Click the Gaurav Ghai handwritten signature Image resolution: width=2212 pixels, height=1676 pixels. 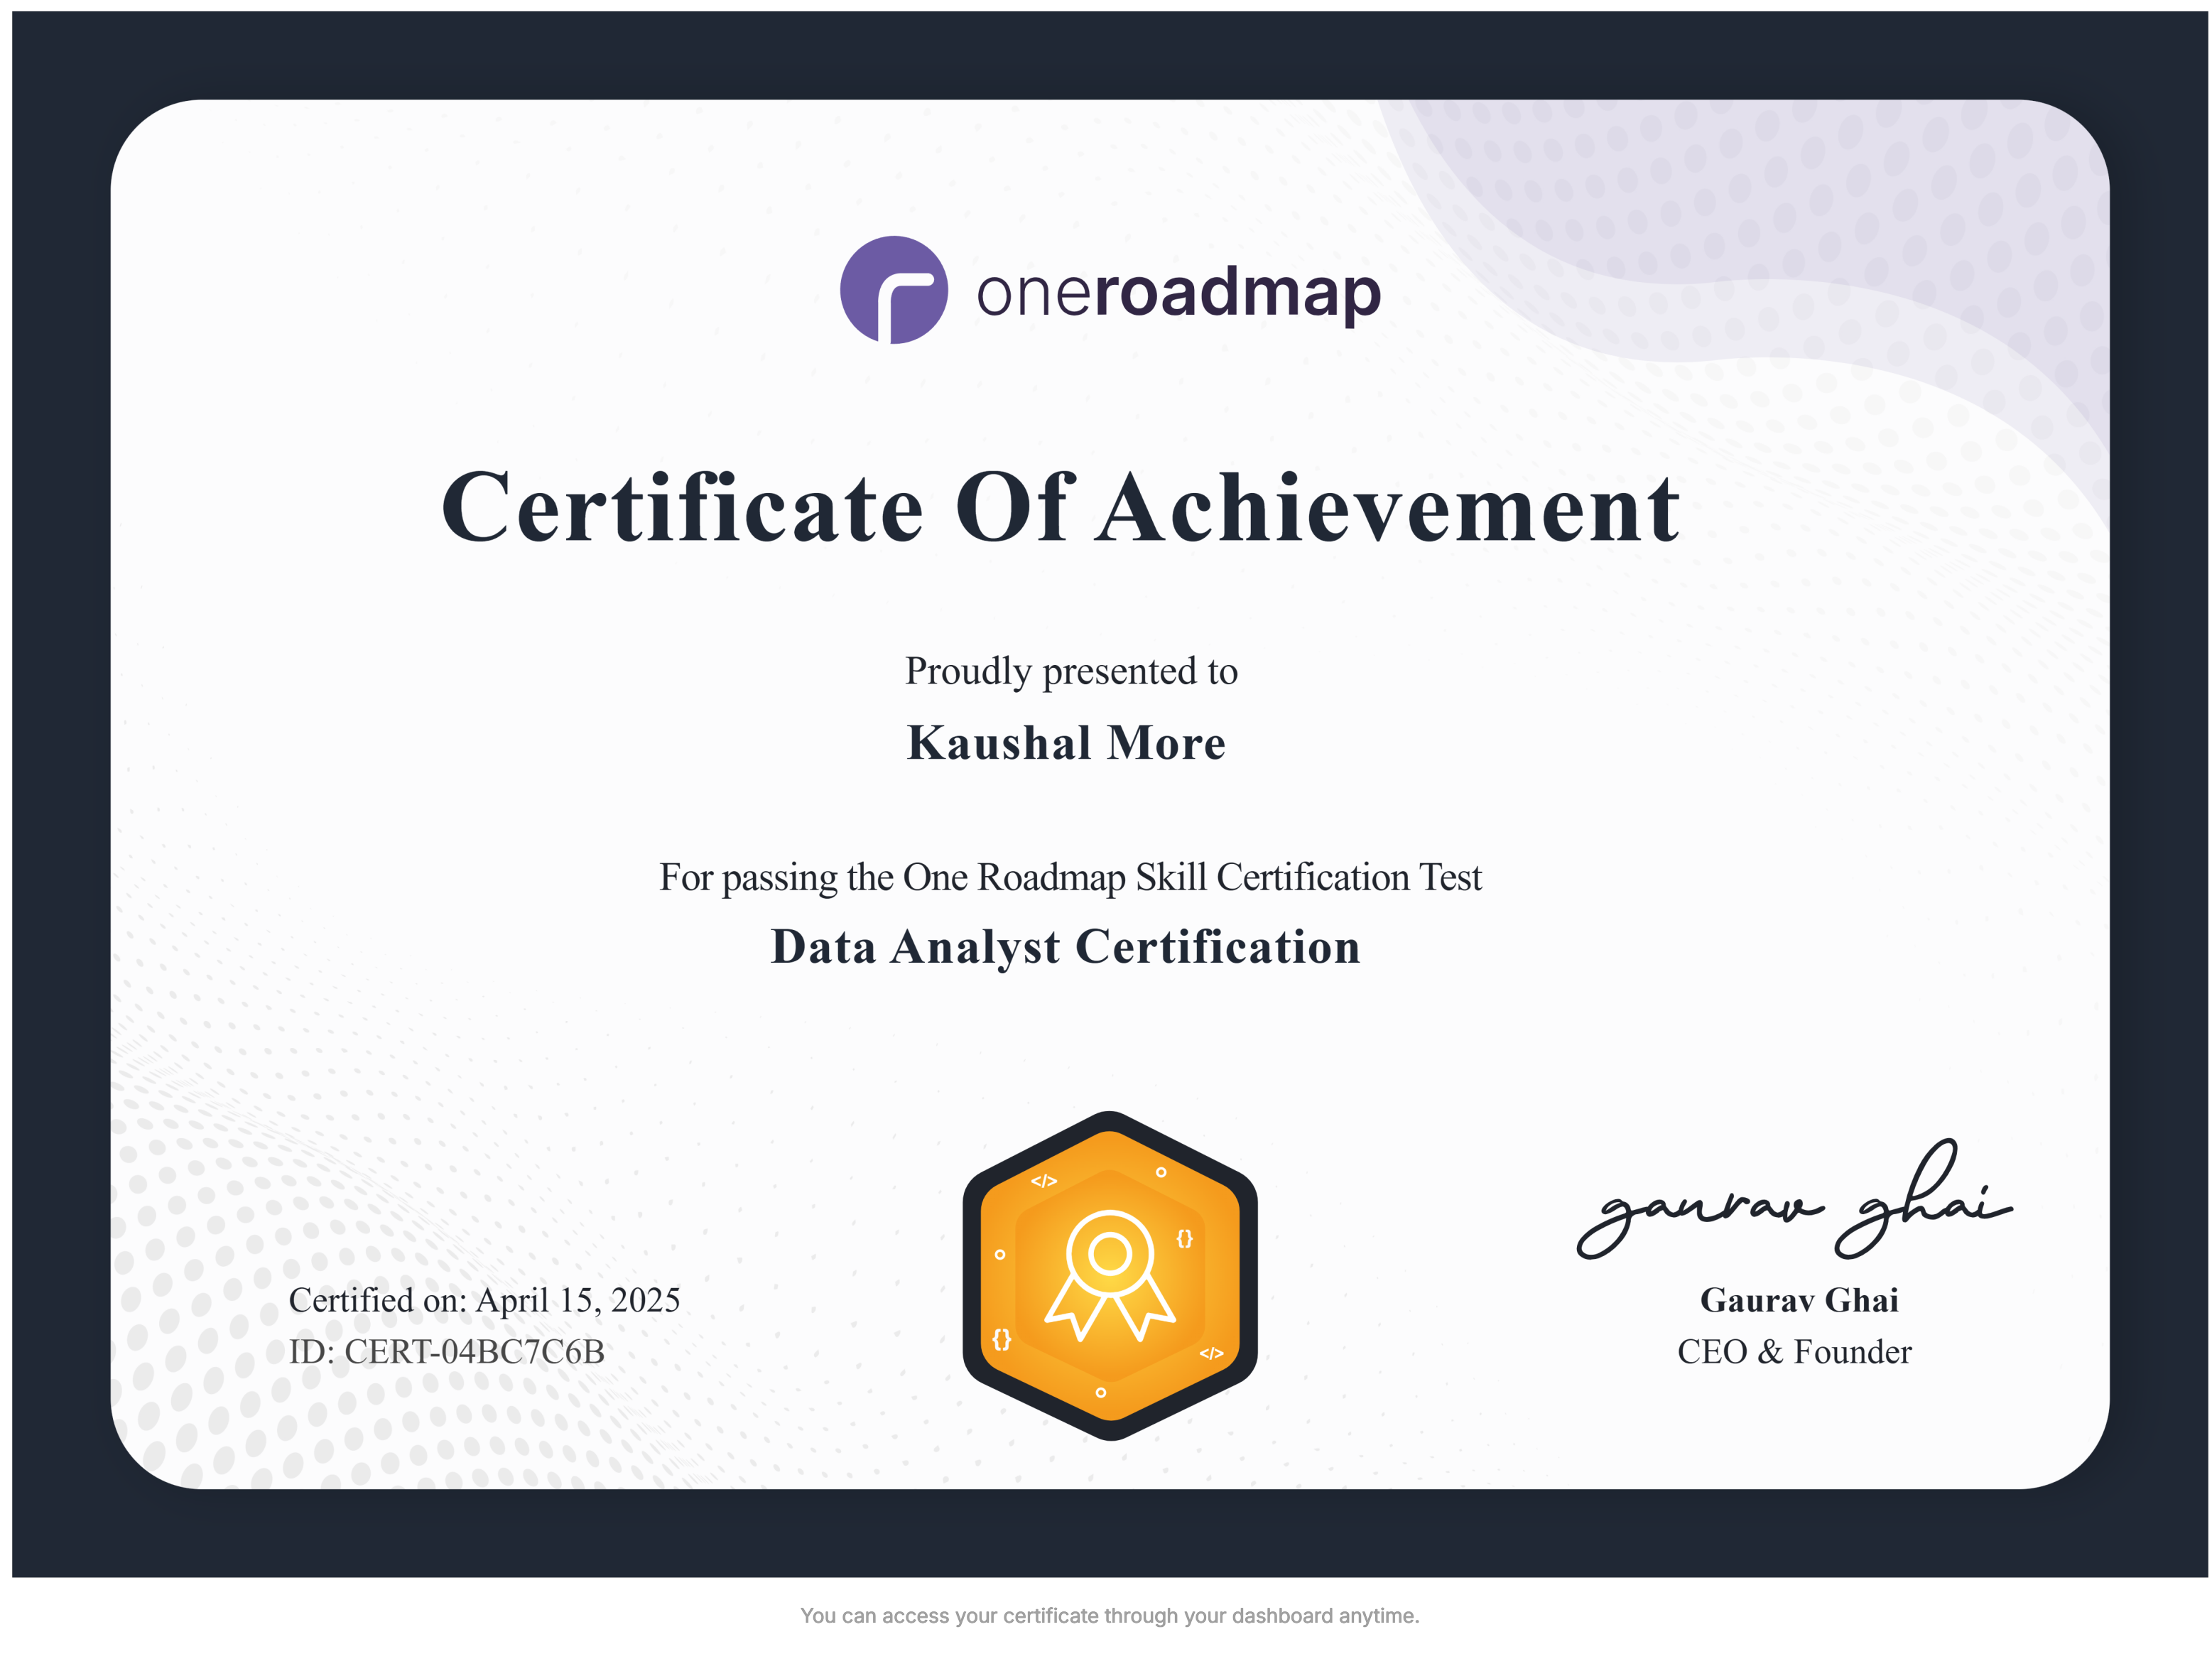tap(1794, 1200)
